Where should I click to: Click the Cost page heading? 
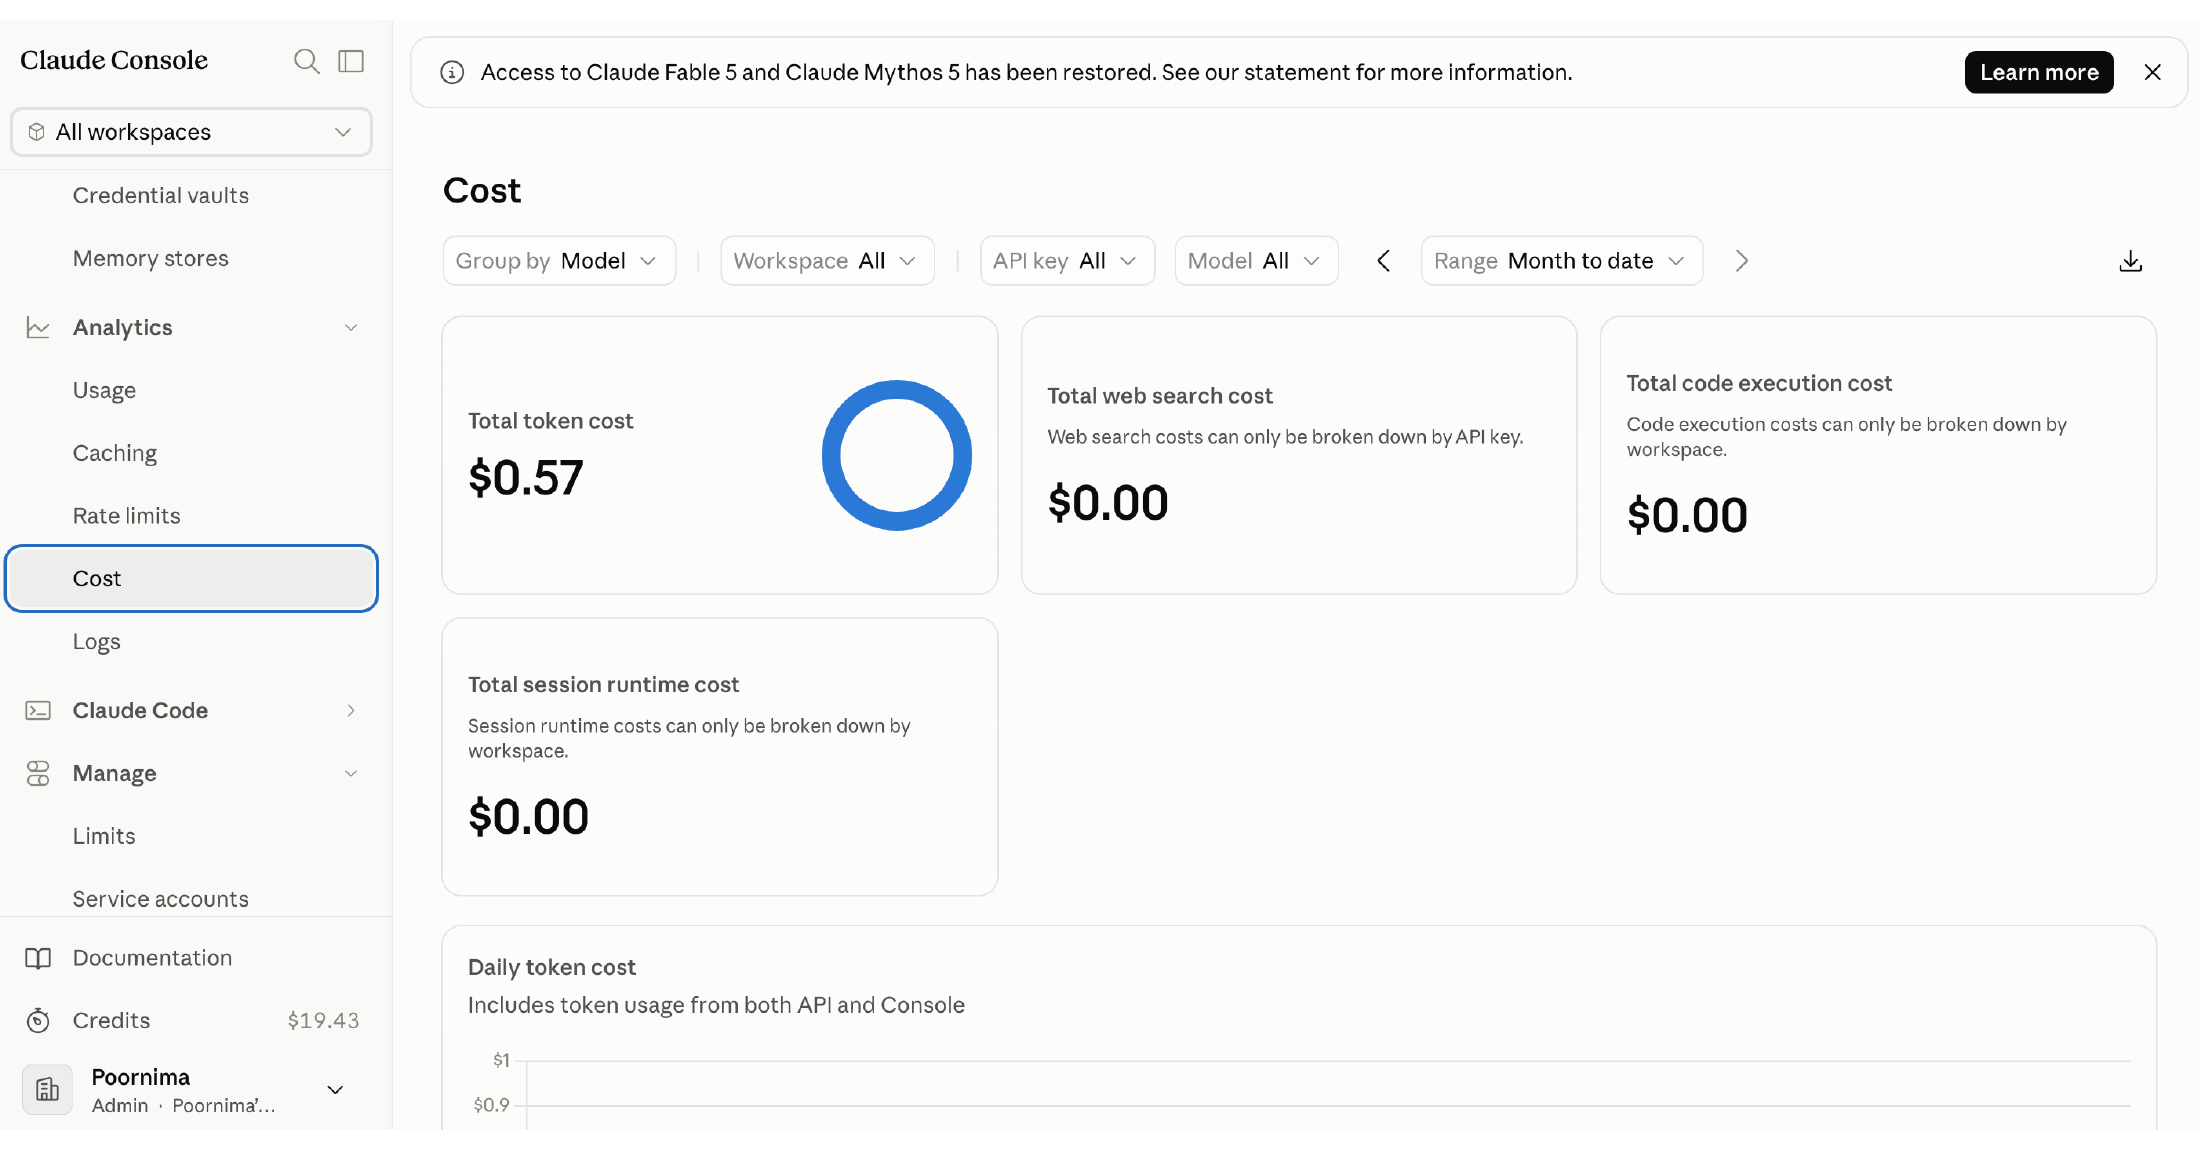coord(482,190)
